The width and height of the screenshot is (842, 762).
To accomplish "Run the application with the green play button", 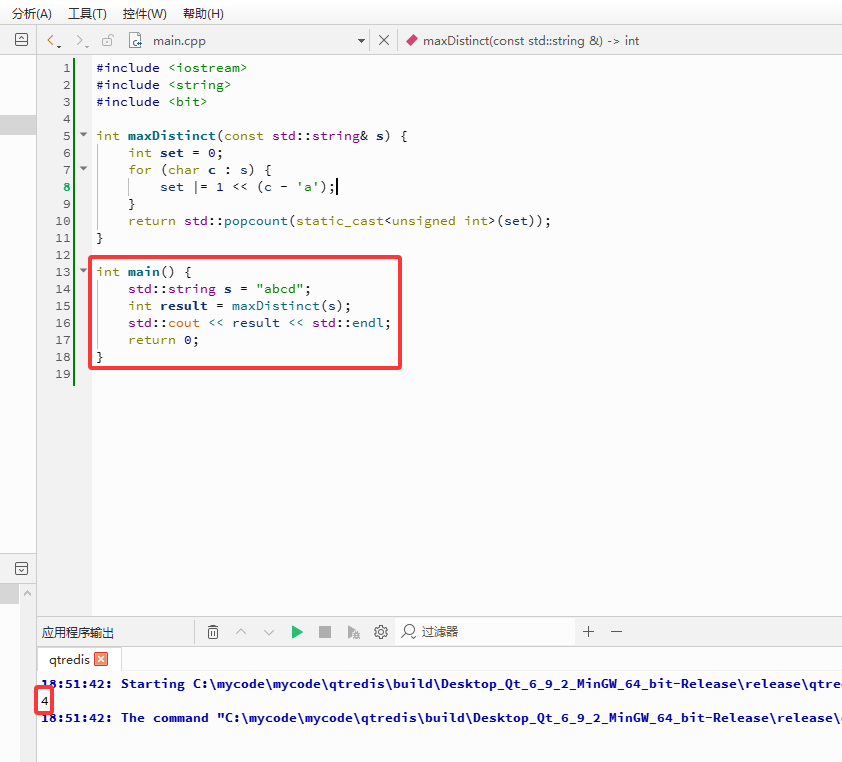I will point(297,632).
